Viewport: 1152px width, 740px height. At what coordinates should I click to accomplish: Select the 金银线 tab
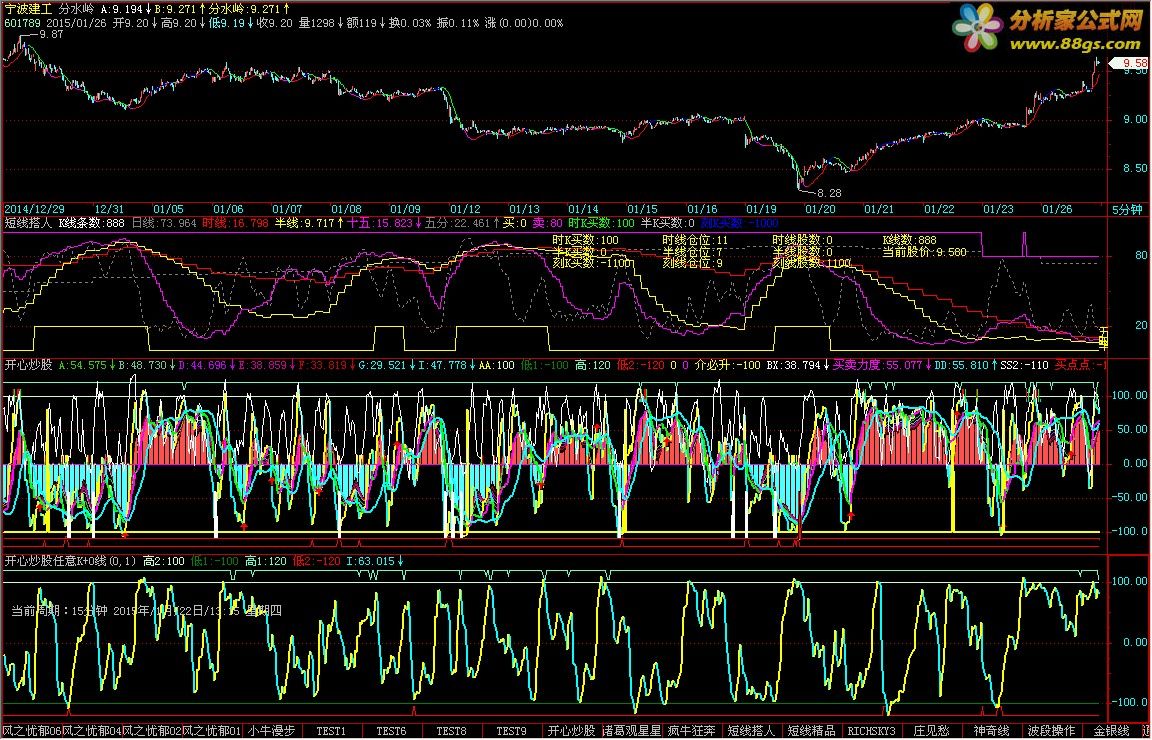[x=1112, y=731]
